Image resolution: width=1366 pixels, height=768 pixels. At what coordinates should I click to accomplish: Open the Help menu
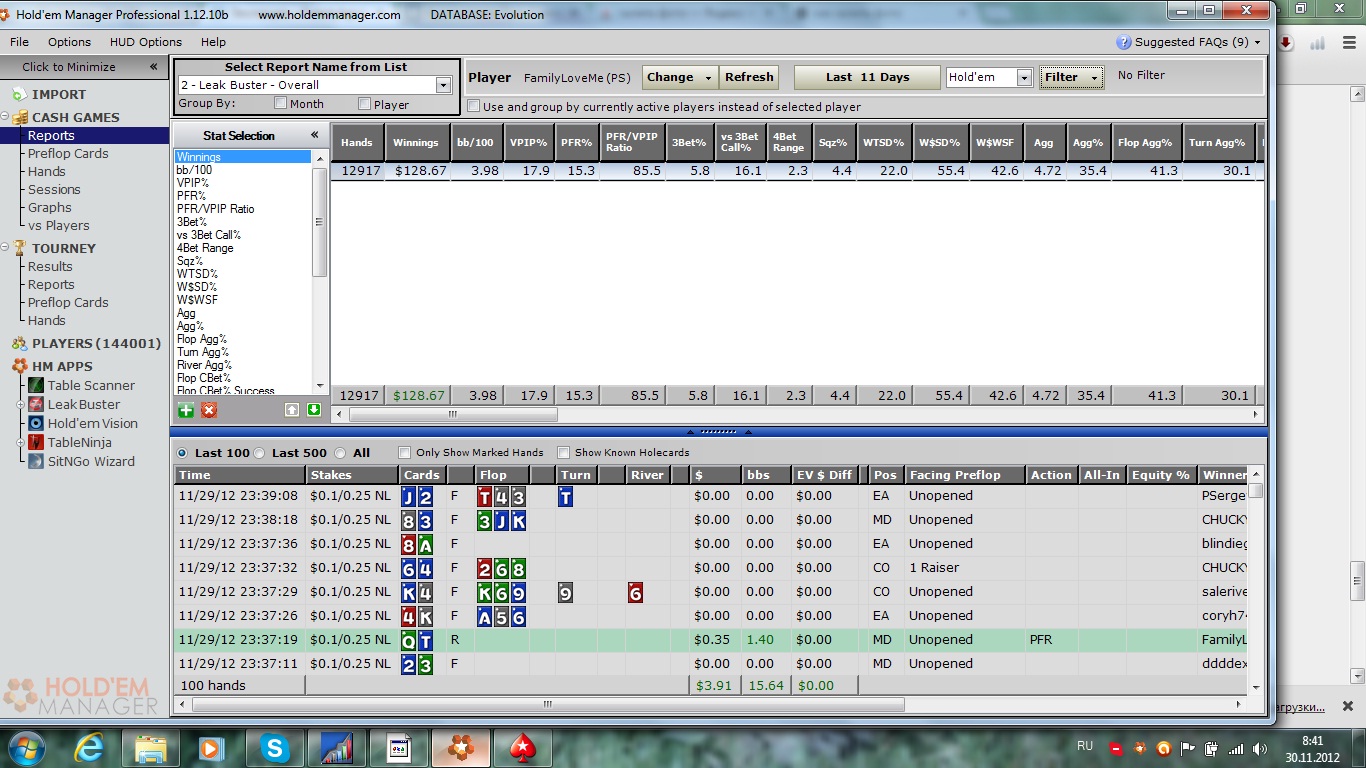point(213,42)
